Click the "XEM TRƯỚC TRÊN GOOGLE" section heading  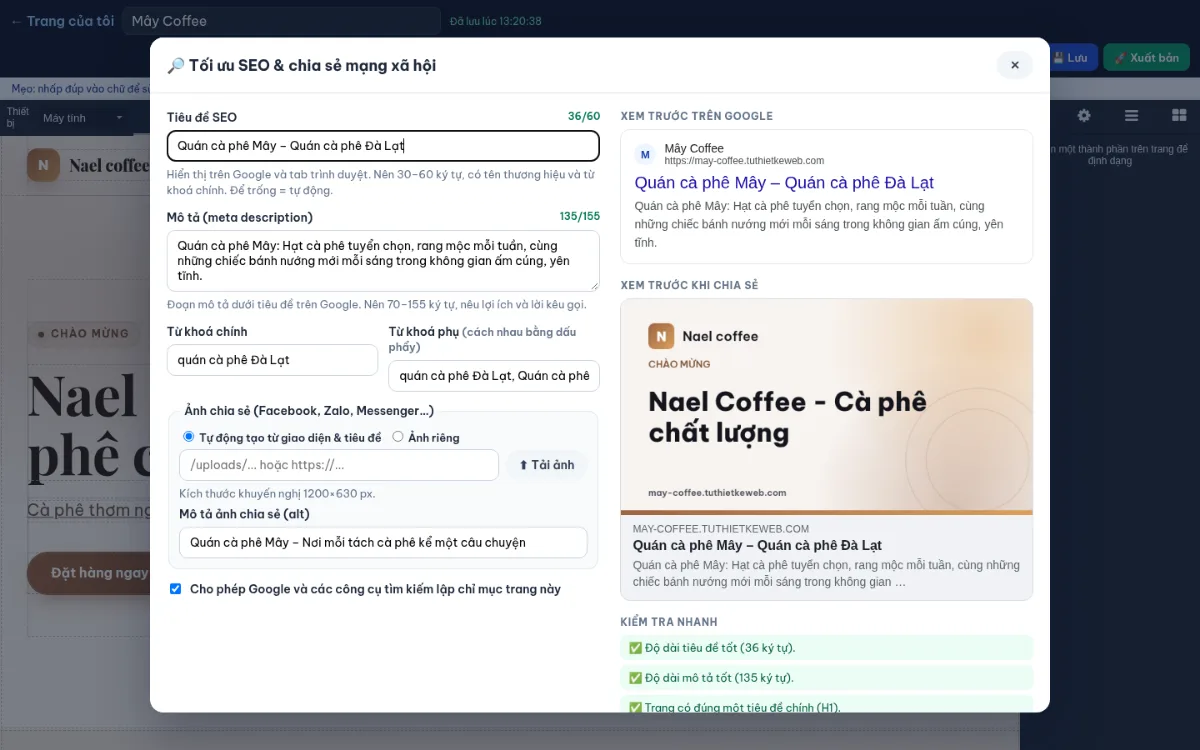pos(697,116)
